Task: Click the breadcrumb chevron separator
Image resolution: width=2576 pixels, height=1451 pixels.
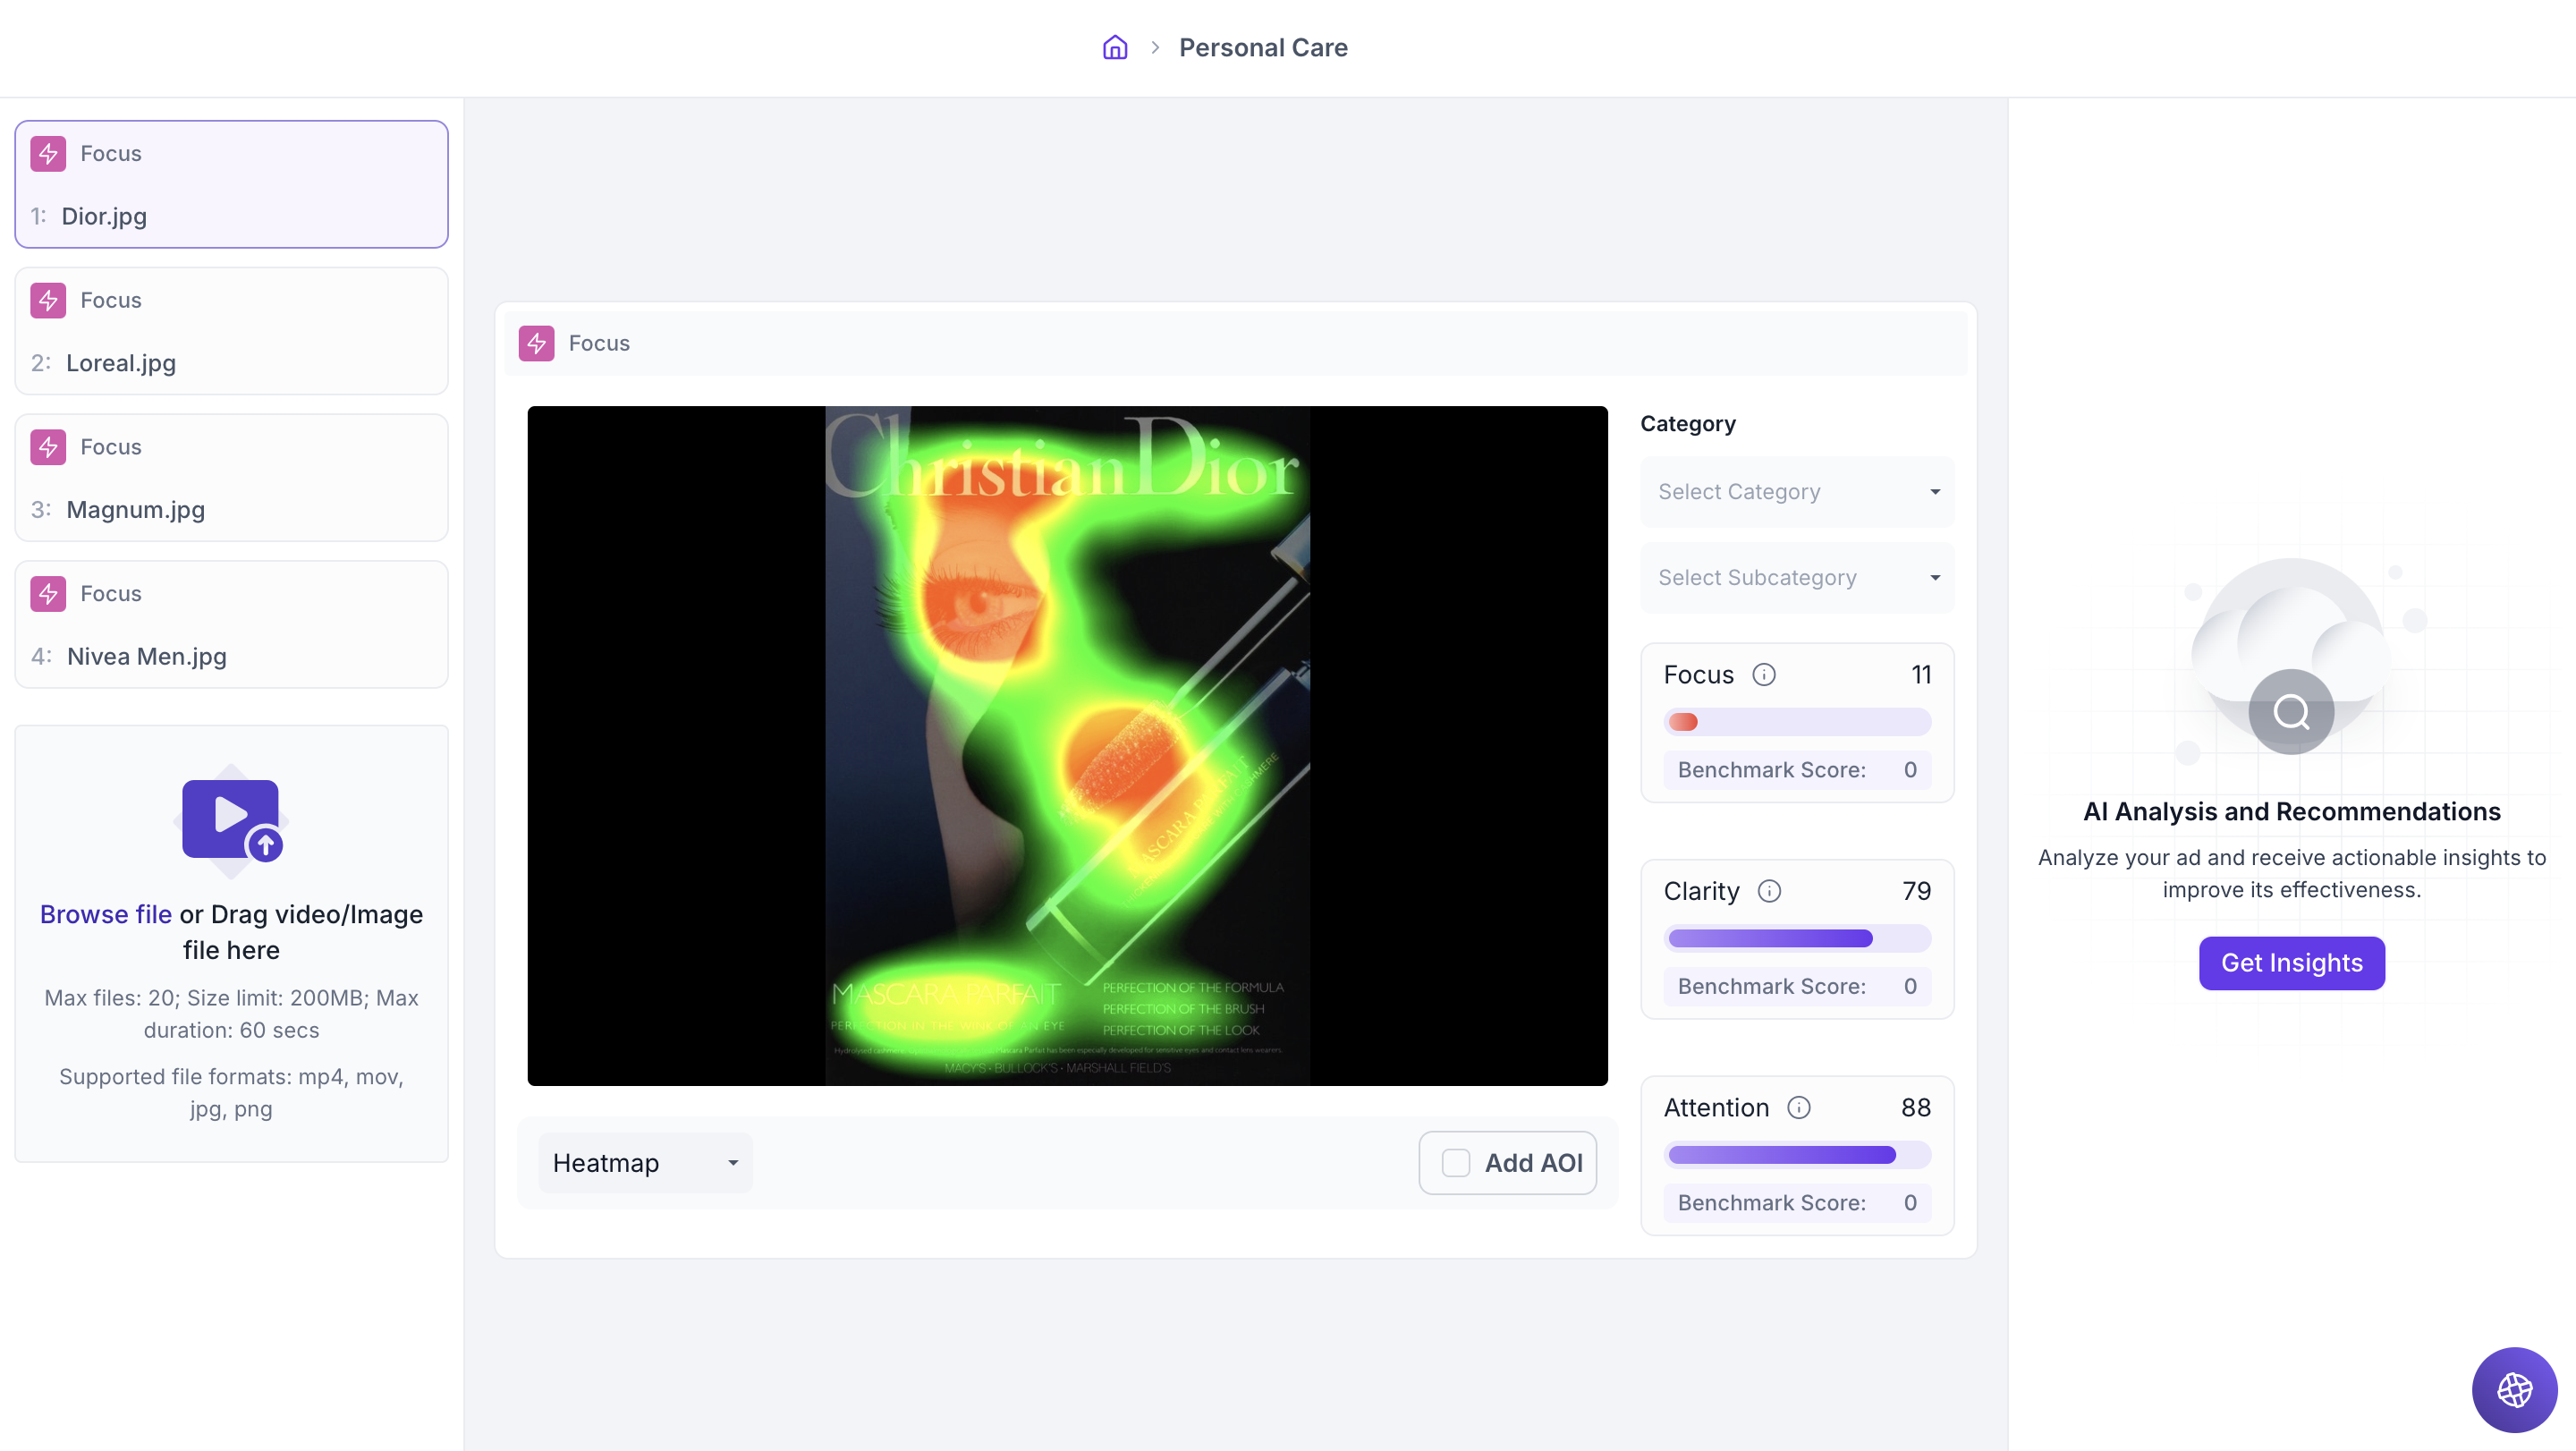Action: [x=1155, y=47]
